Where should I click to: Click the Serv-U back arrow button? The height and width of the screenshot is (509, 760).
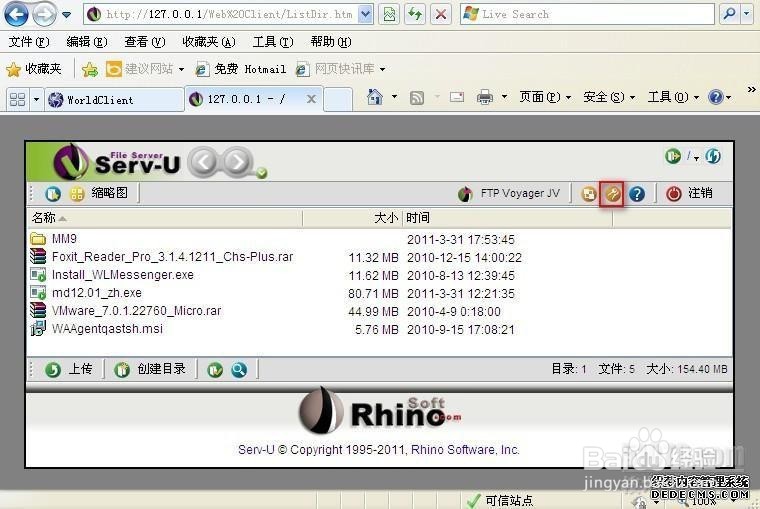point(203,161)
